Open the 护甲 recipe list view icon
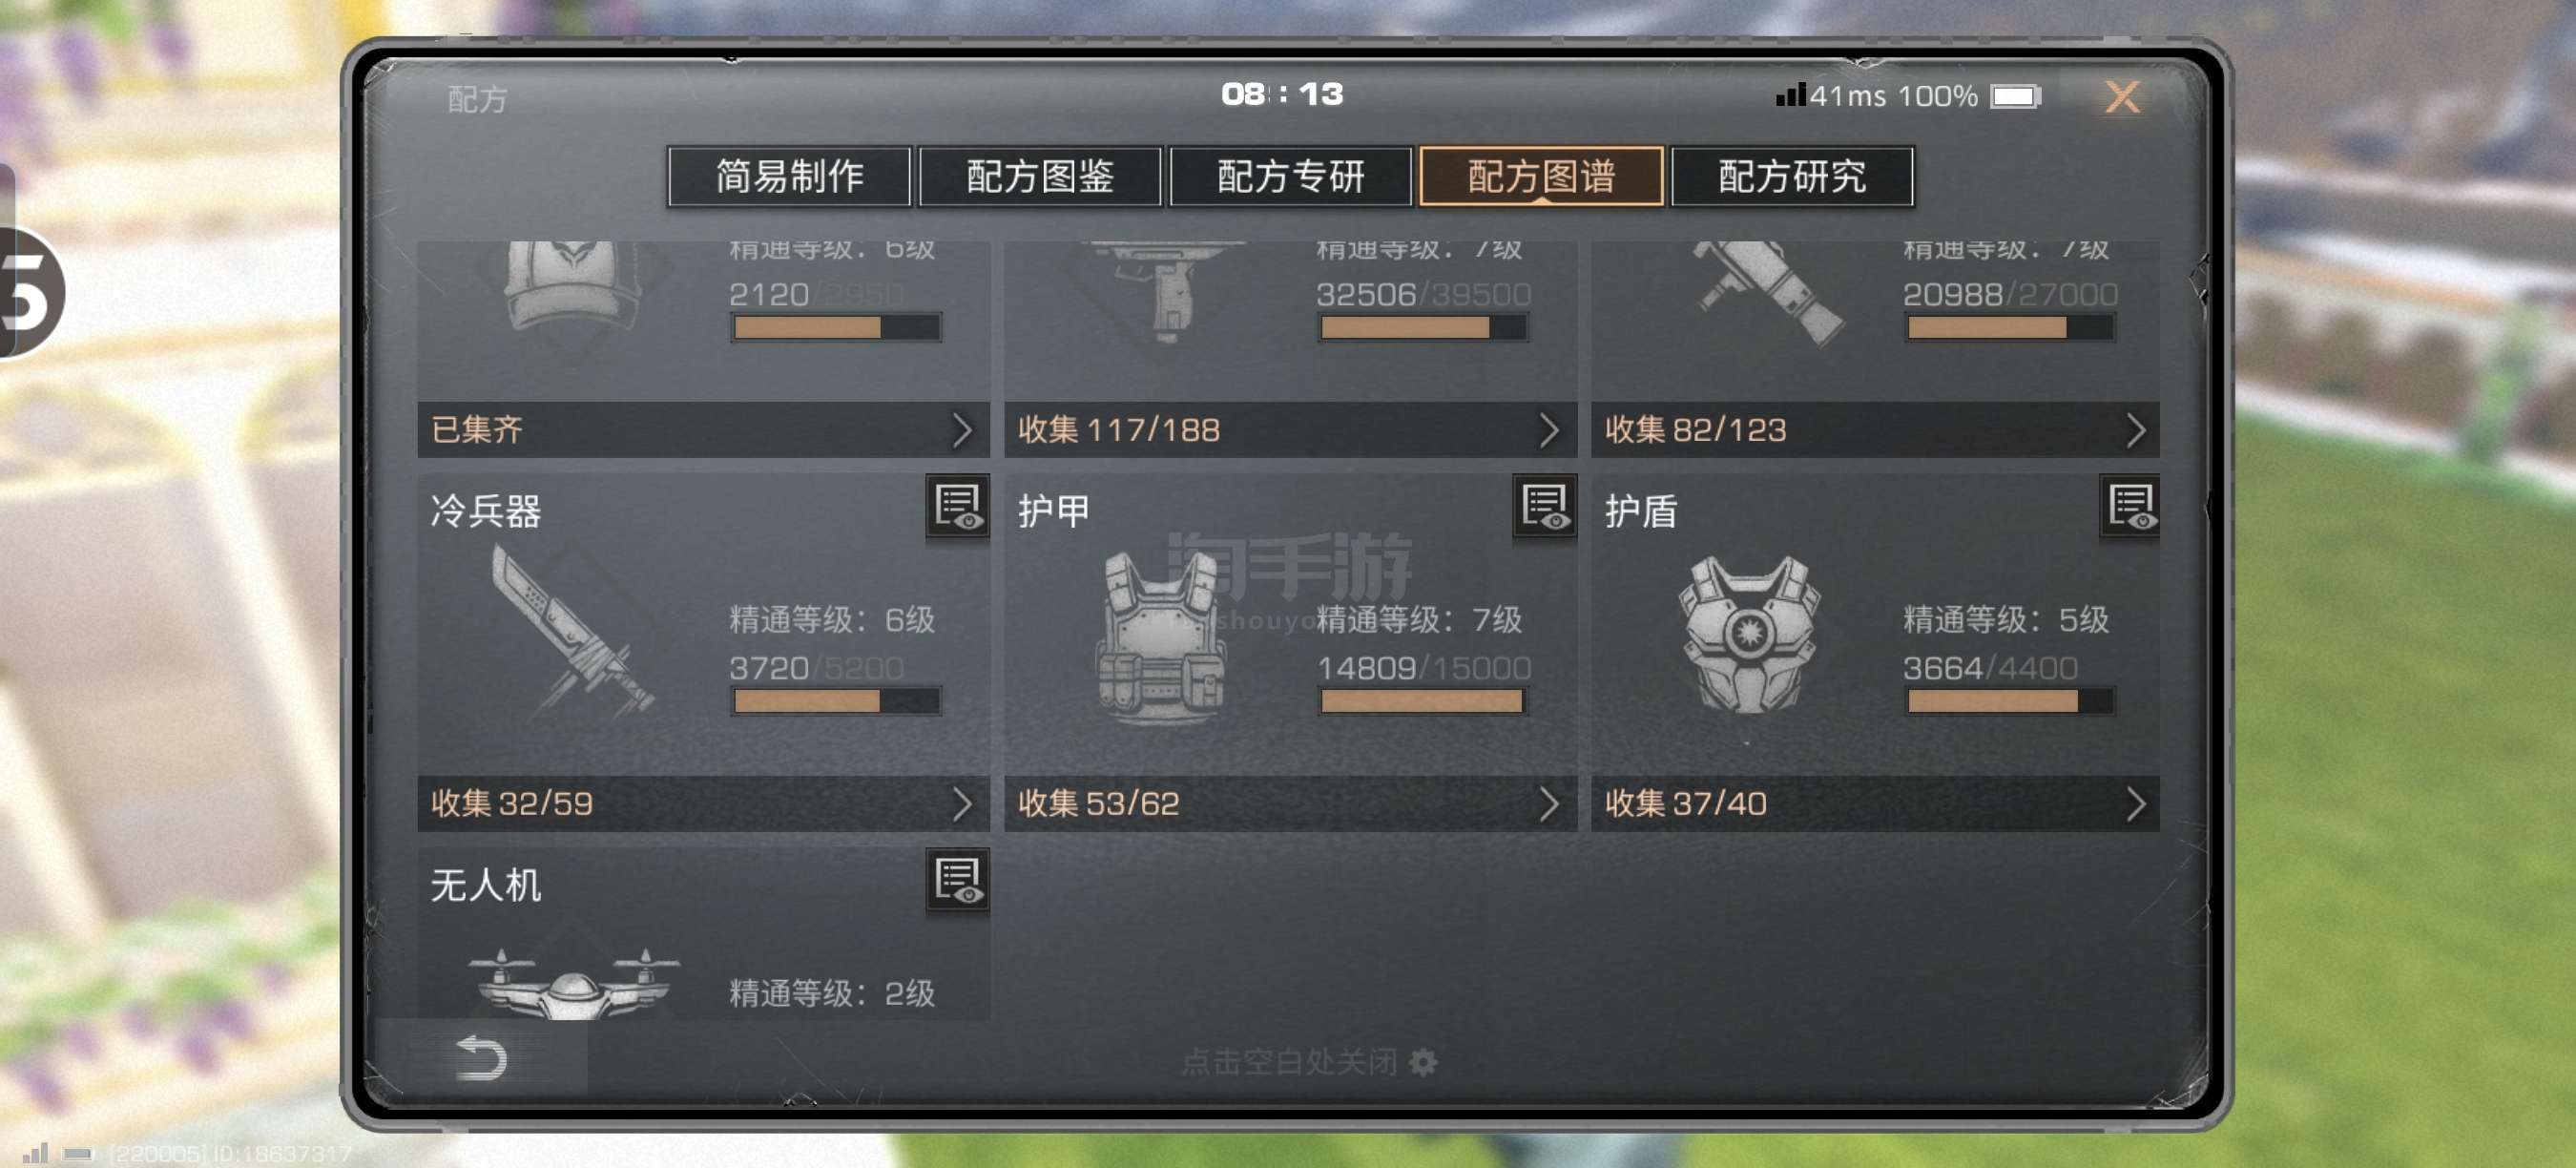Screen dimensions: 2576x1168 [1544, 507]
